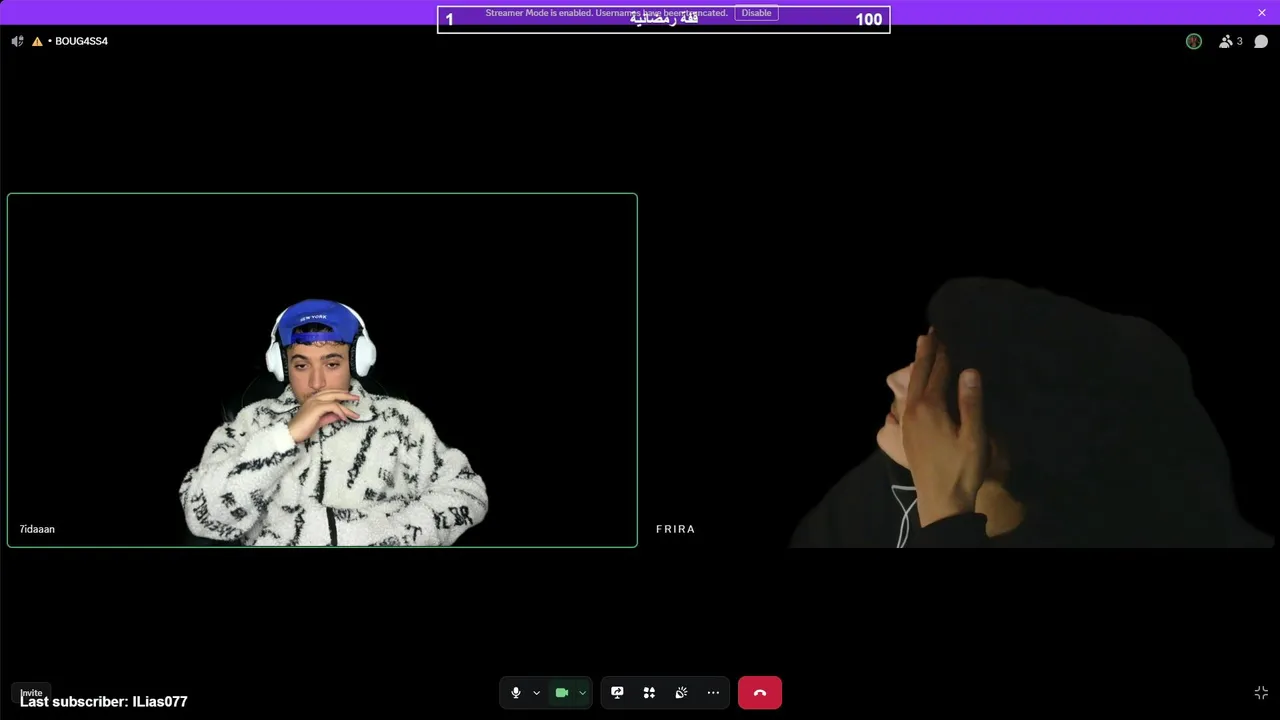
Task: Open more options ellipsis menu
Action: pos(713,693)
